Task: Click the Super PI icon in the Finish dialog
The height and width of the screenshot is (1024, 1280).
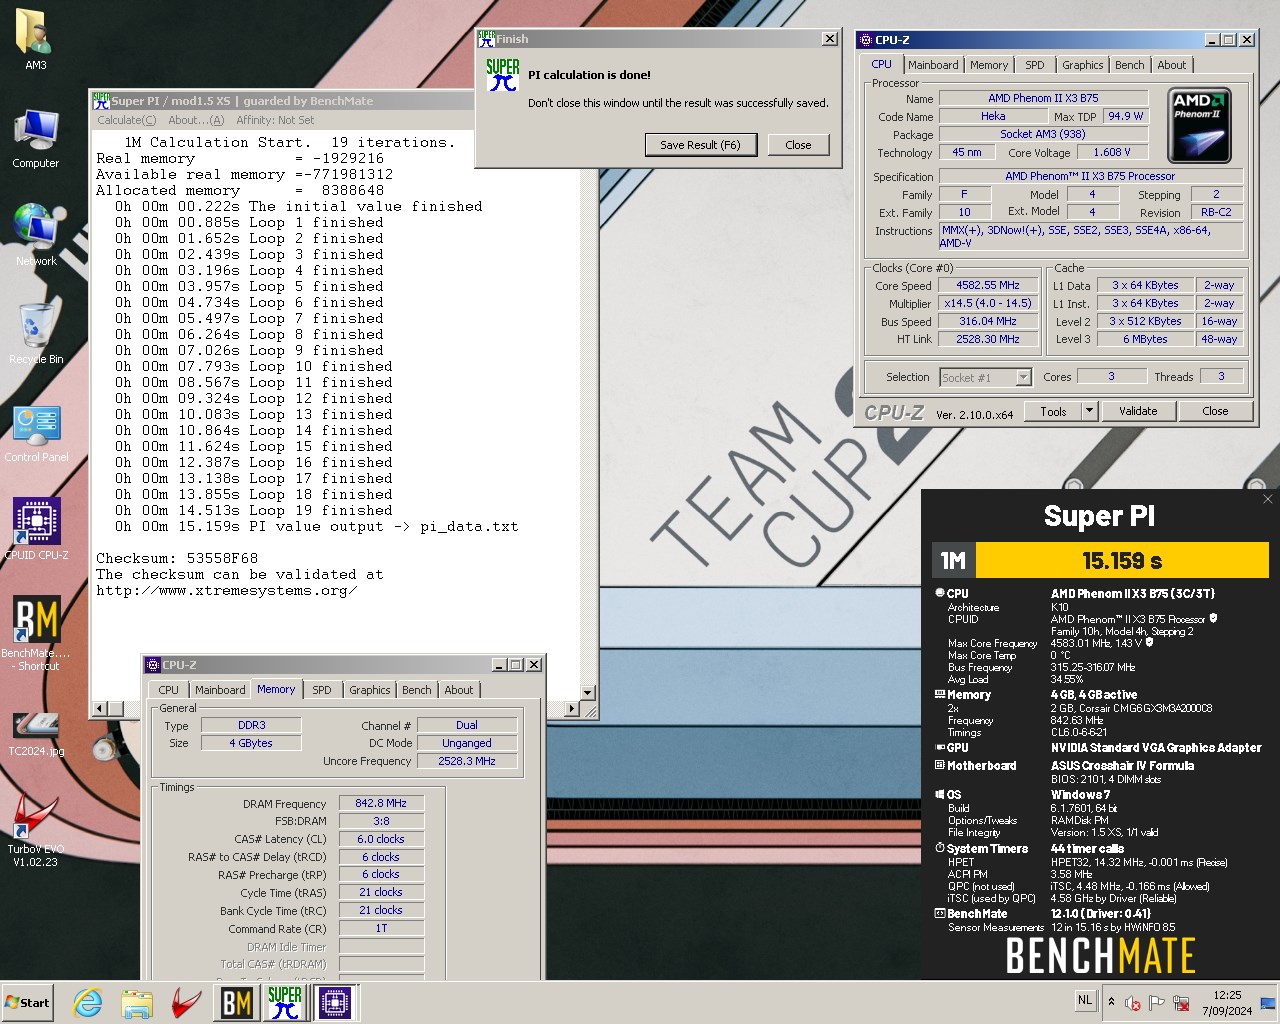Action: [x=502, y=75]
